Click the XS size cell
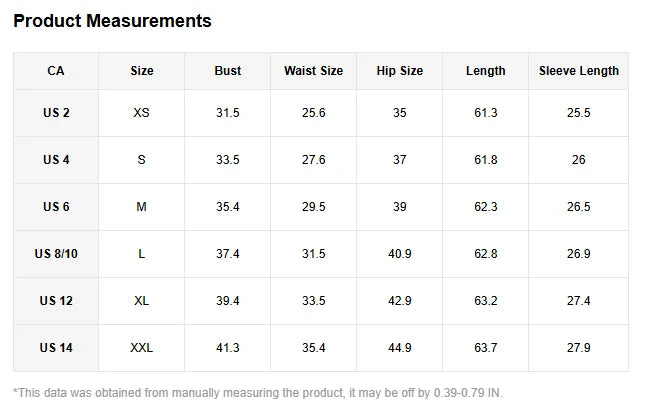664x411 pixels. [141, 113]
